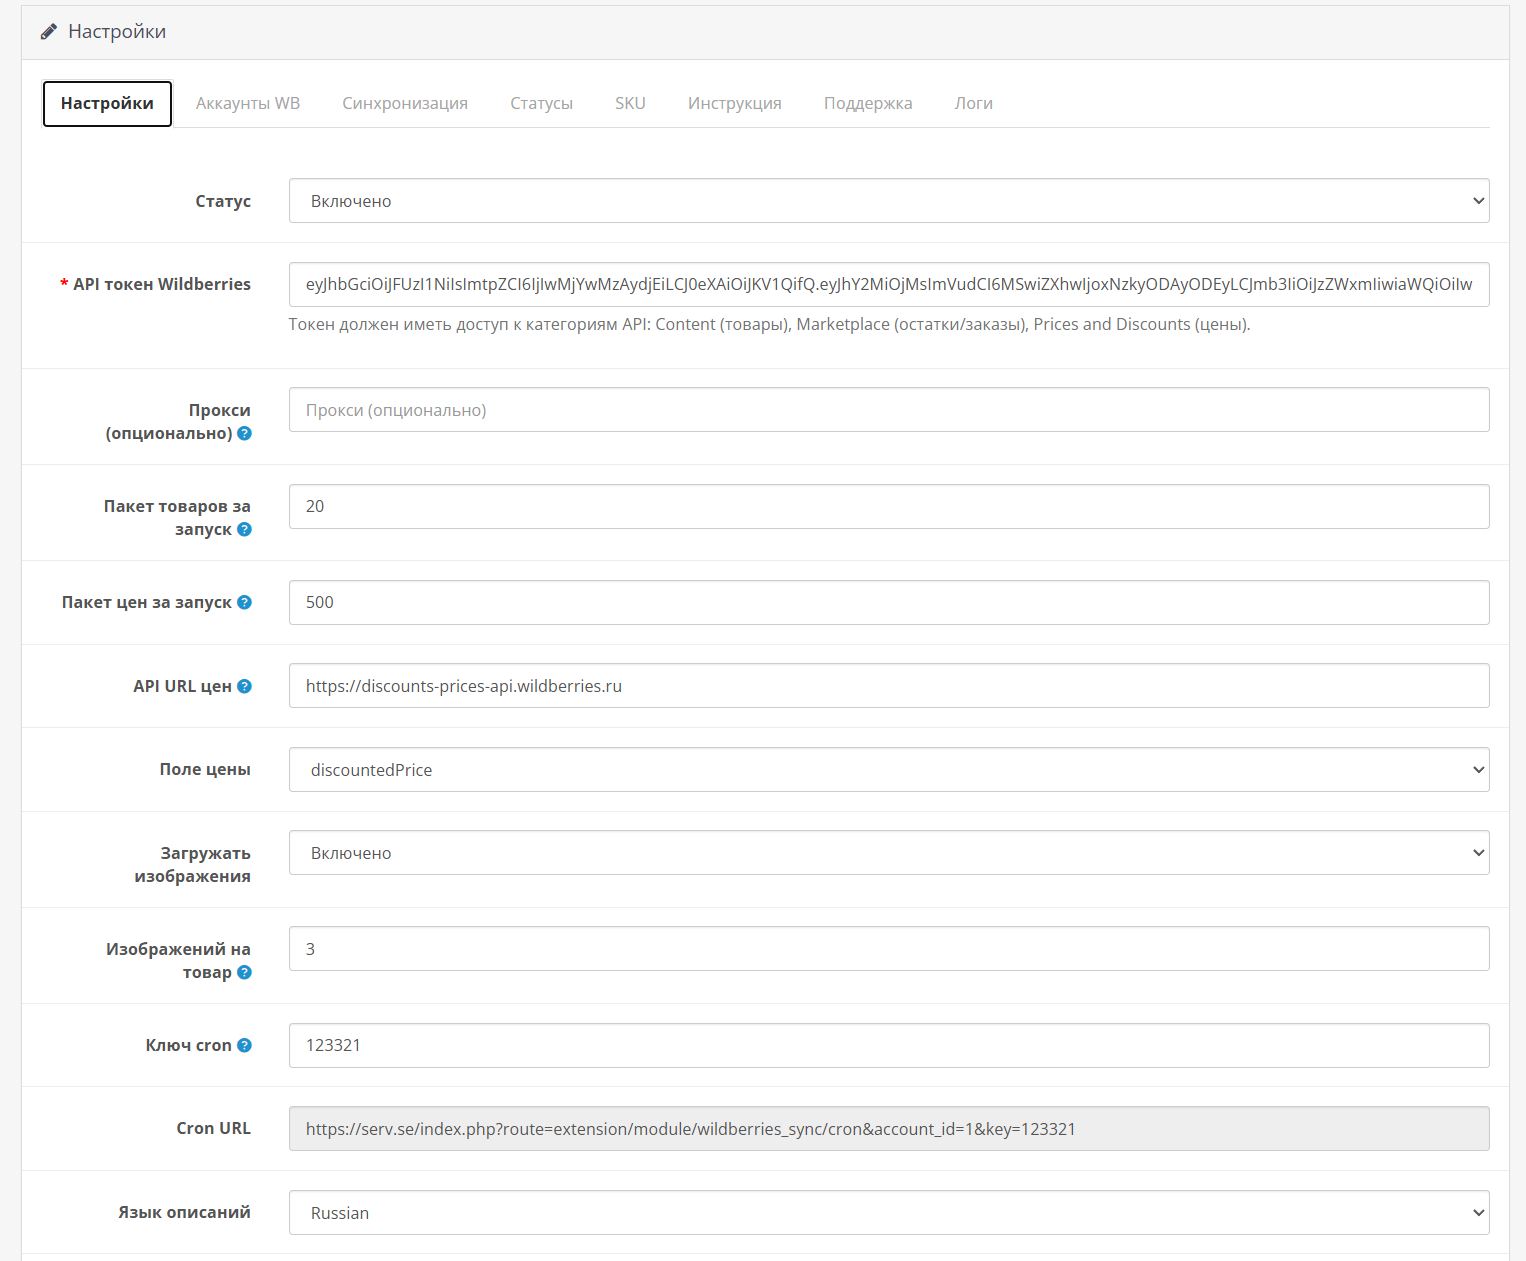Open the Логи tab
The width and height of the screenshot is (1526, 1261).
tap(973, 103)
